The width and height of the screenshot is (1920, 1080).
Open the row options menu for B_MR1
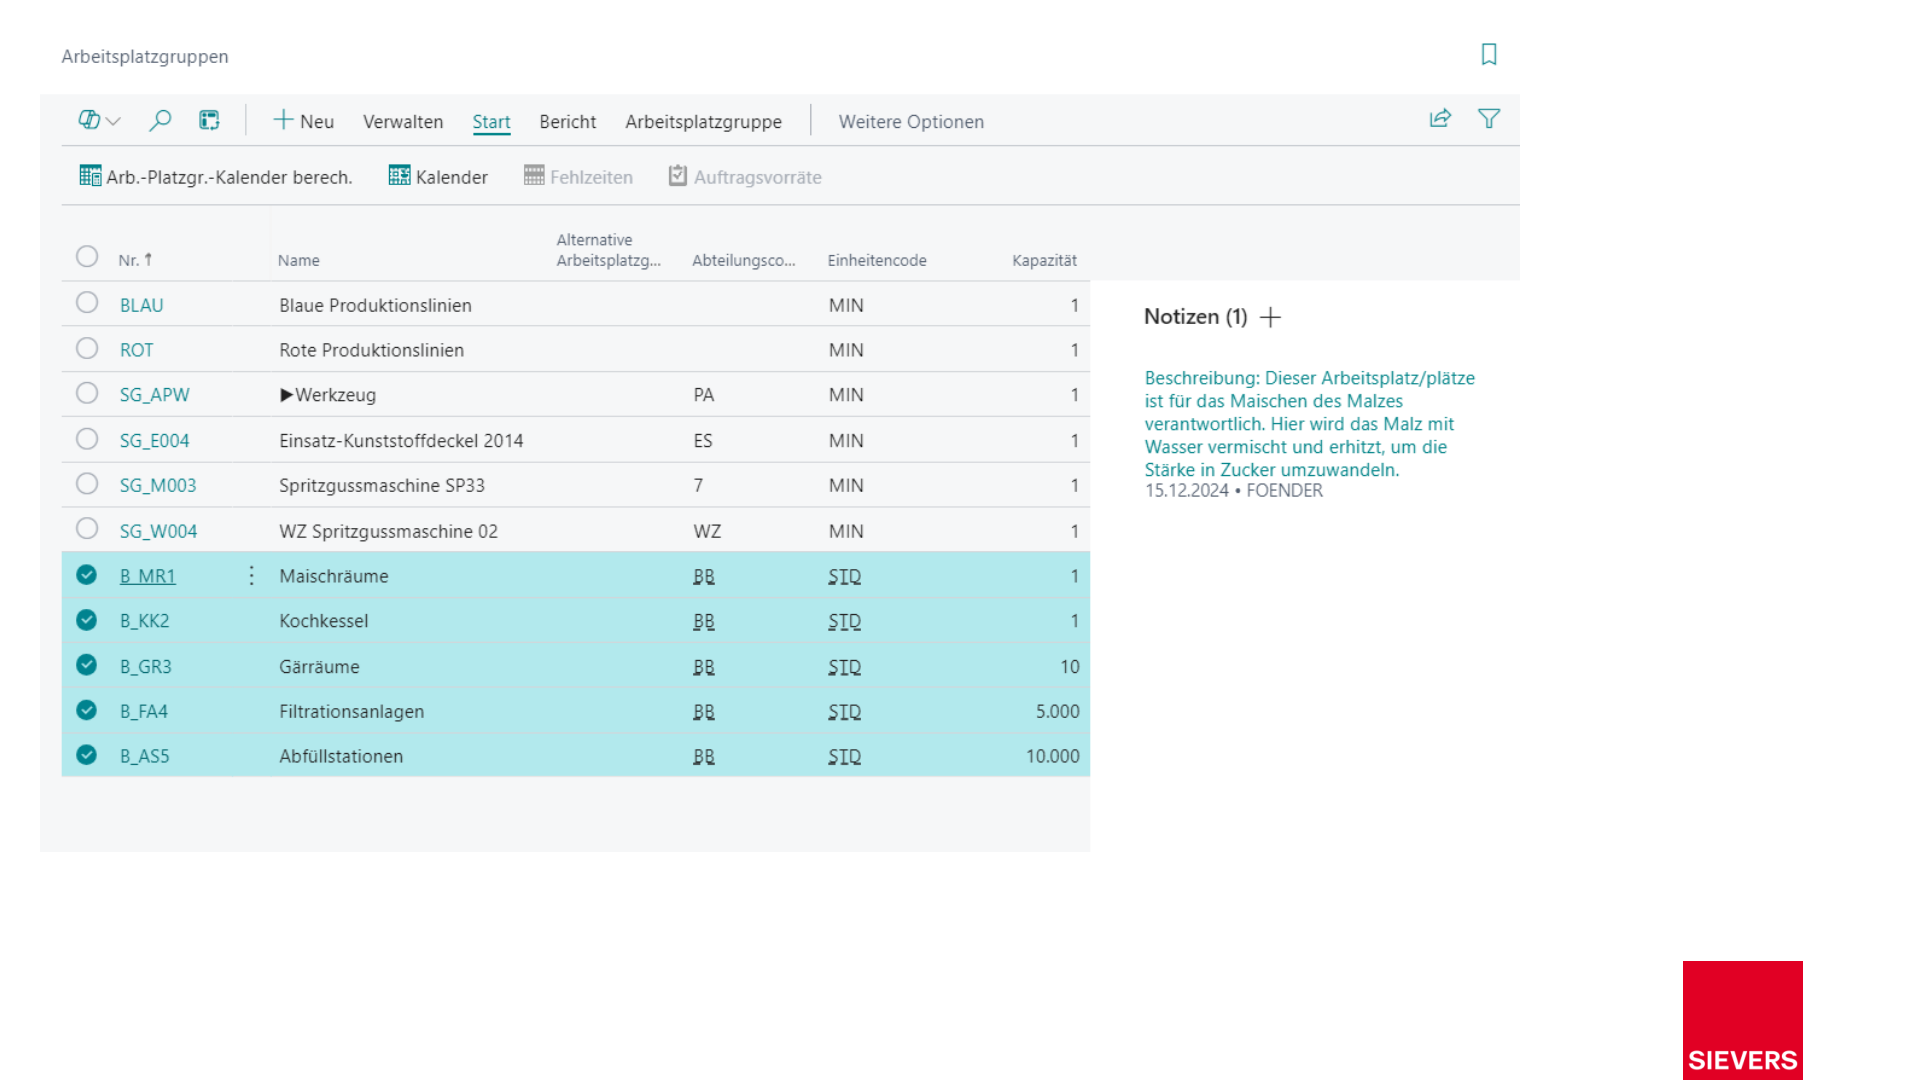[x=251, y=576]
